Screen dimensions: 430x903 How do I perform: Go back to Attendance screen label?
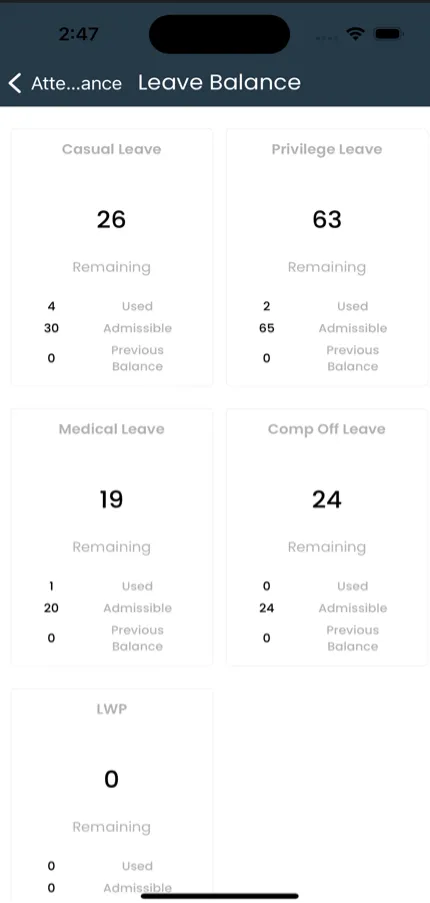point(77,84)
